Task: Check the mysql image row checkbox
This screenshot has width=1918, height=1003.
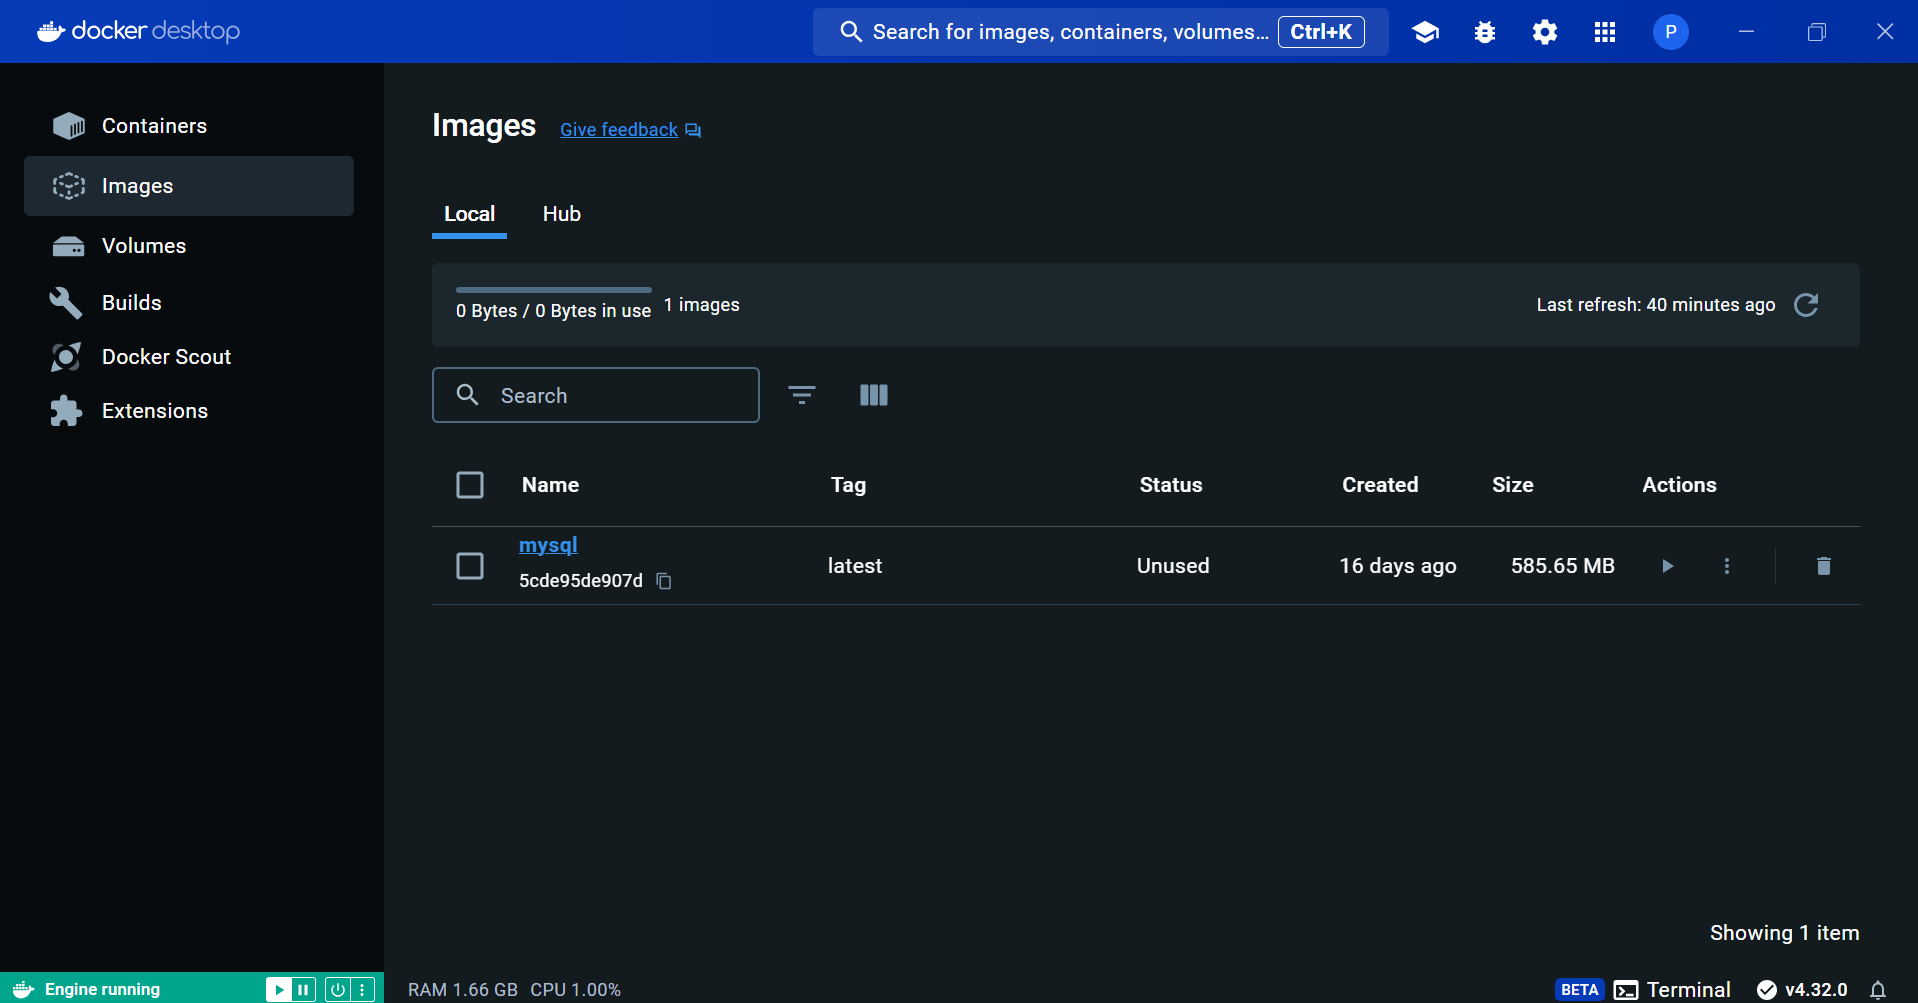Action: [x=470, y=566]
